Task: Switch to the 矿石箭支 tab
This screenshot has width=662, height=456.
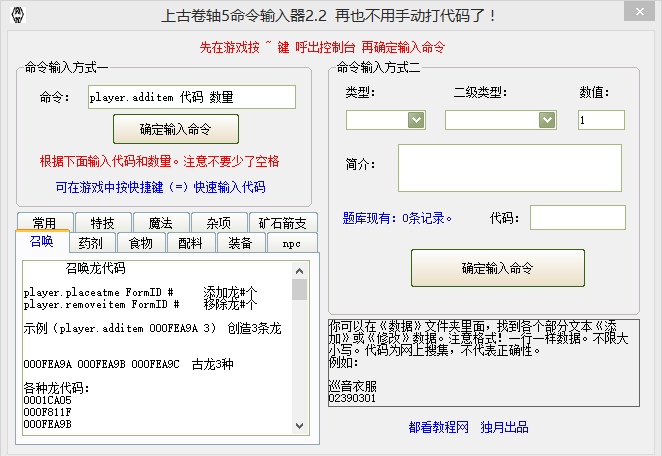Action: click(282, 222)
